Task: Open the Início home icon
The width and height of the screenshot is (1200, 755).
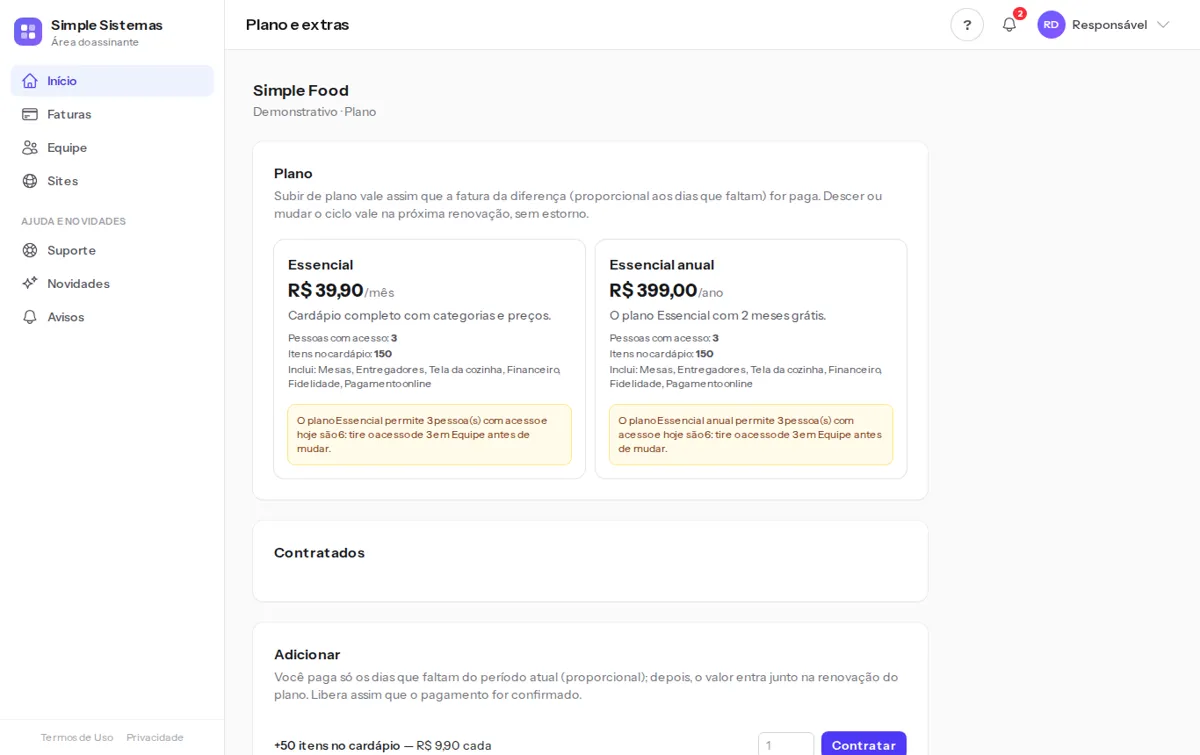Action: (x=30, y=81)
